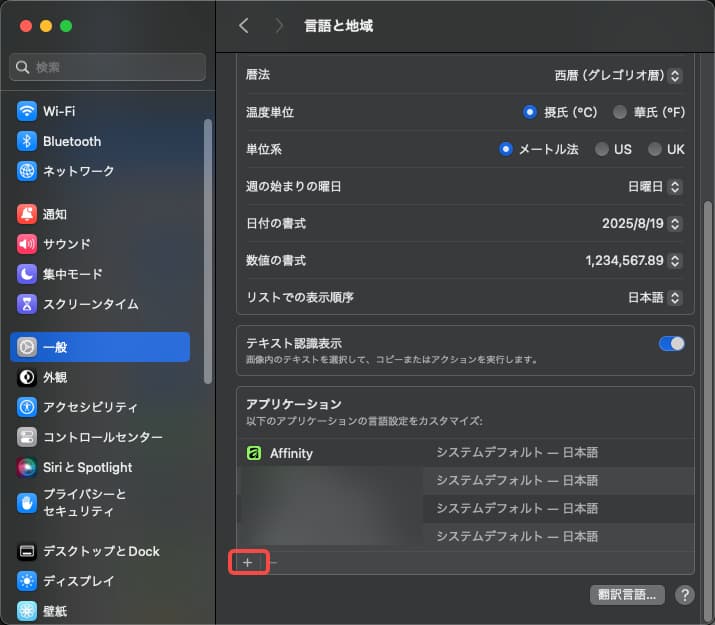715x625 pixels.
Task: Click the サウンド speaker icon
Action: (27, 244)
